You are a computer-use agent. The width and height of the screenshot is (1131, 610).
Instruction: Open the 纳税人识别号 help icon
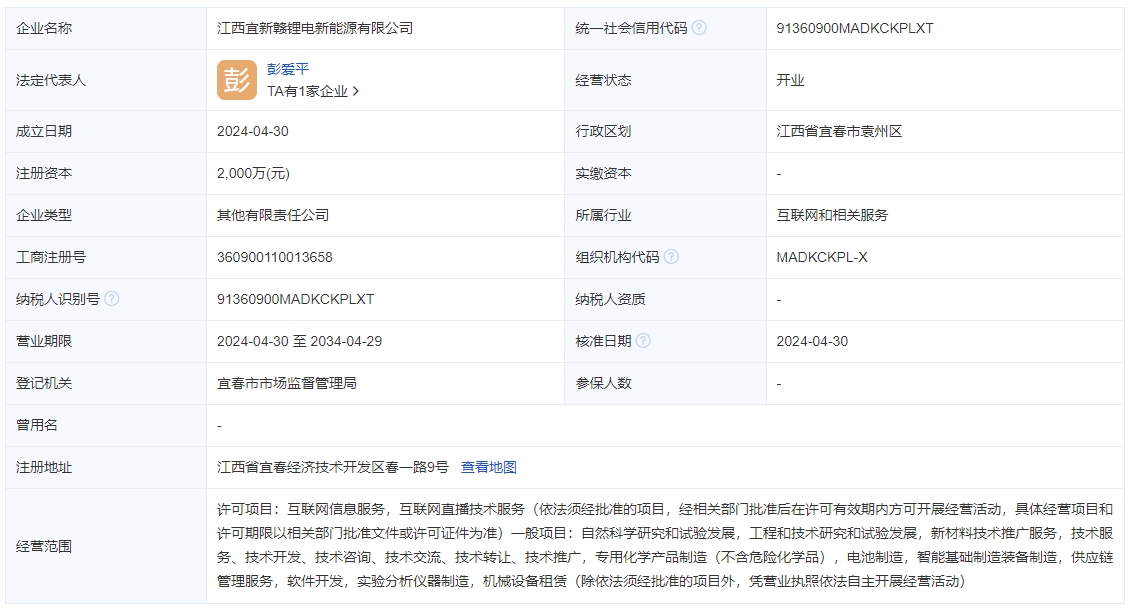(x=112, y=298)
